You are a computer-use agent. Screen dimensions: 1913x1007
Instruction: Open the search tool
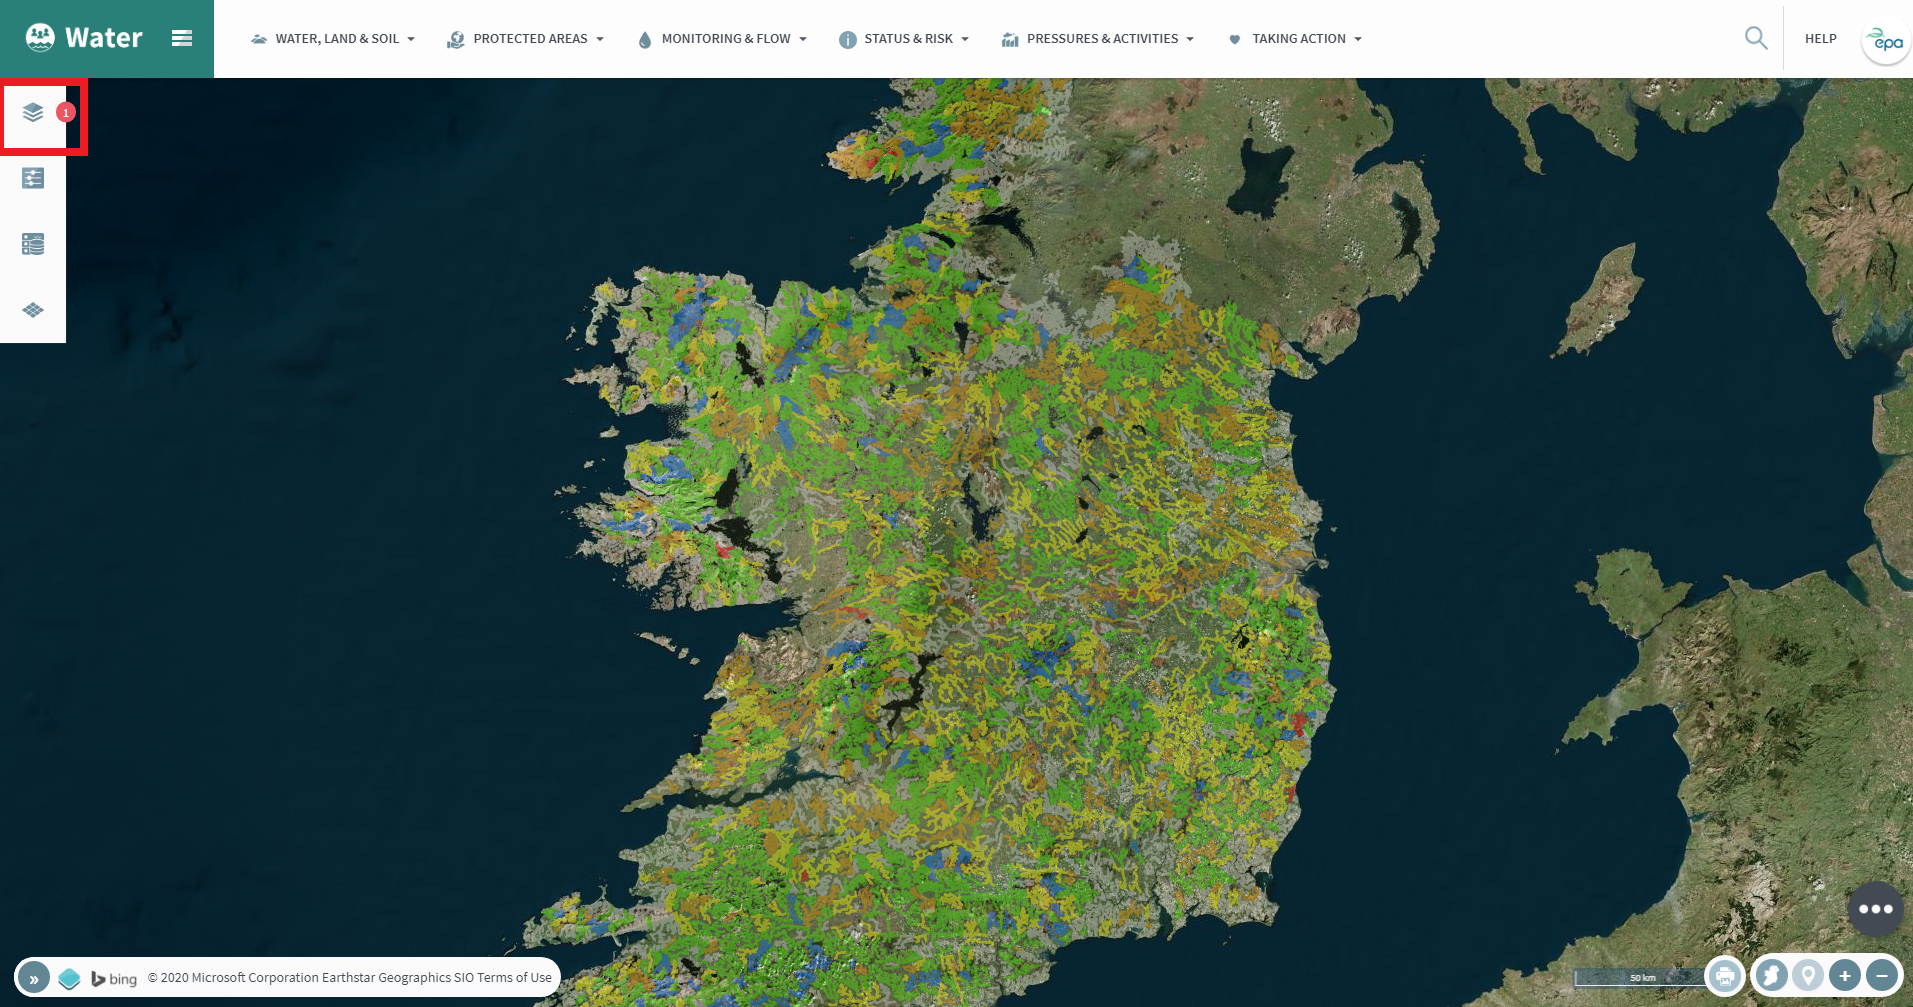pyautogui.click(x=1755, y=38)
